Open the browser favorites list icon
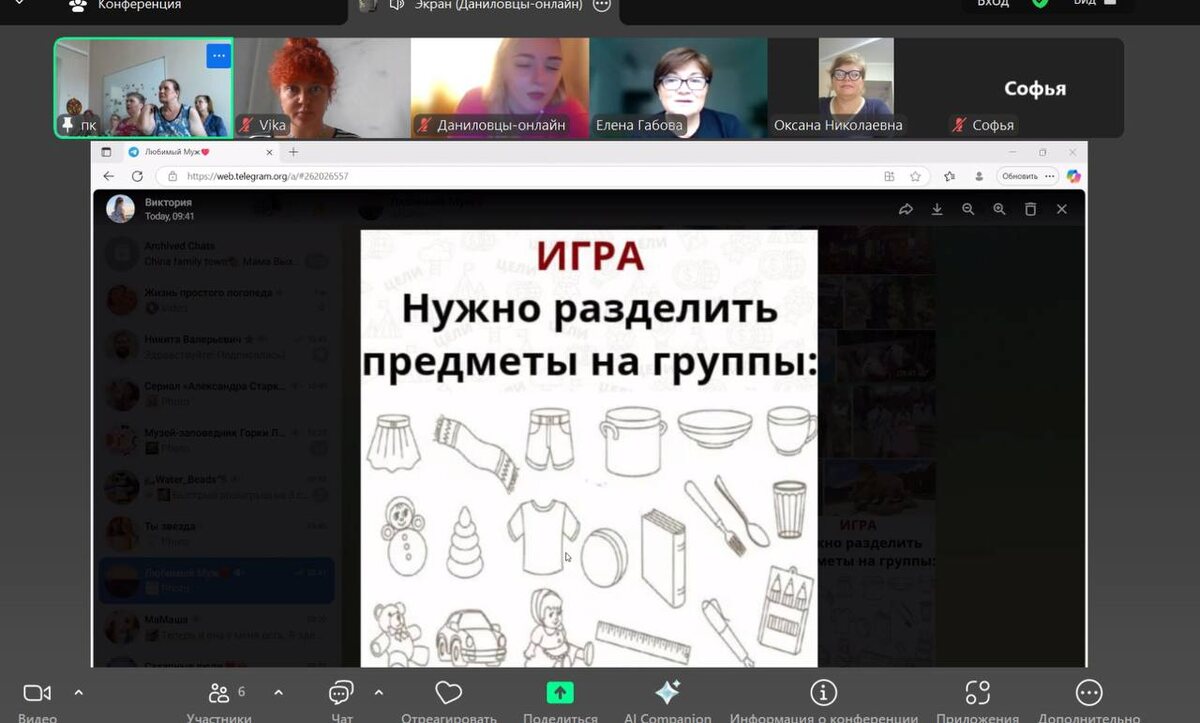 tap(950, 176)
